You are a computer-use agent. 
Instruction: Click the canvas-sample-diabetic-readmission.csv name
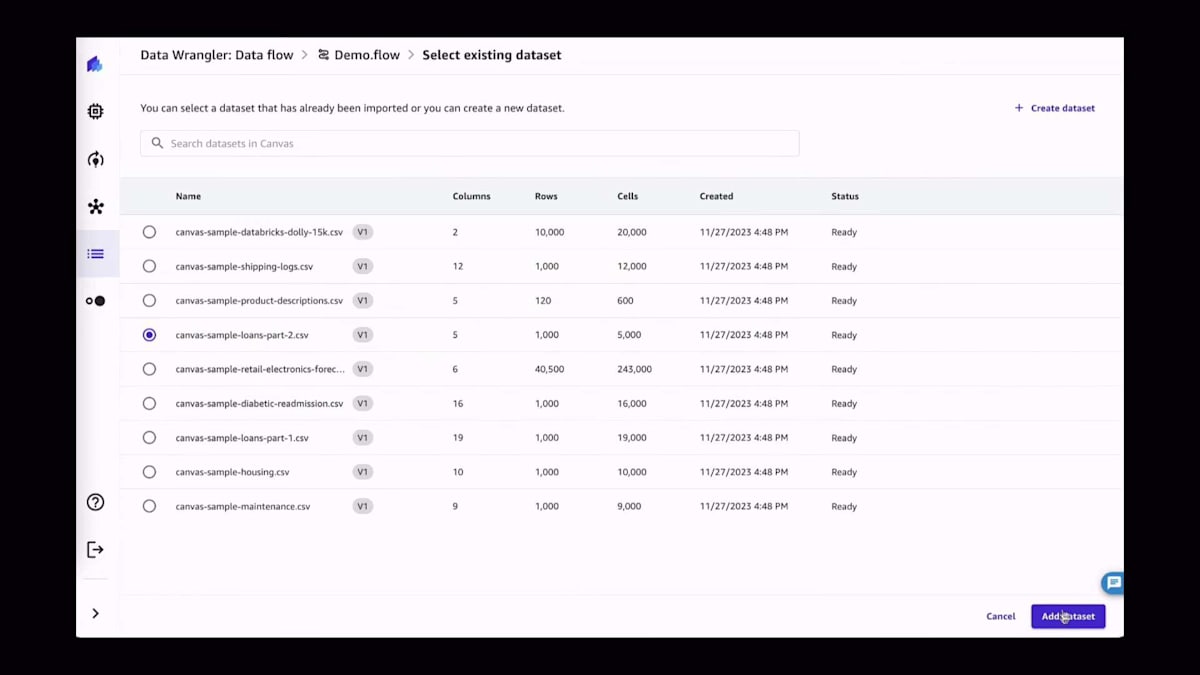(259, 403)
